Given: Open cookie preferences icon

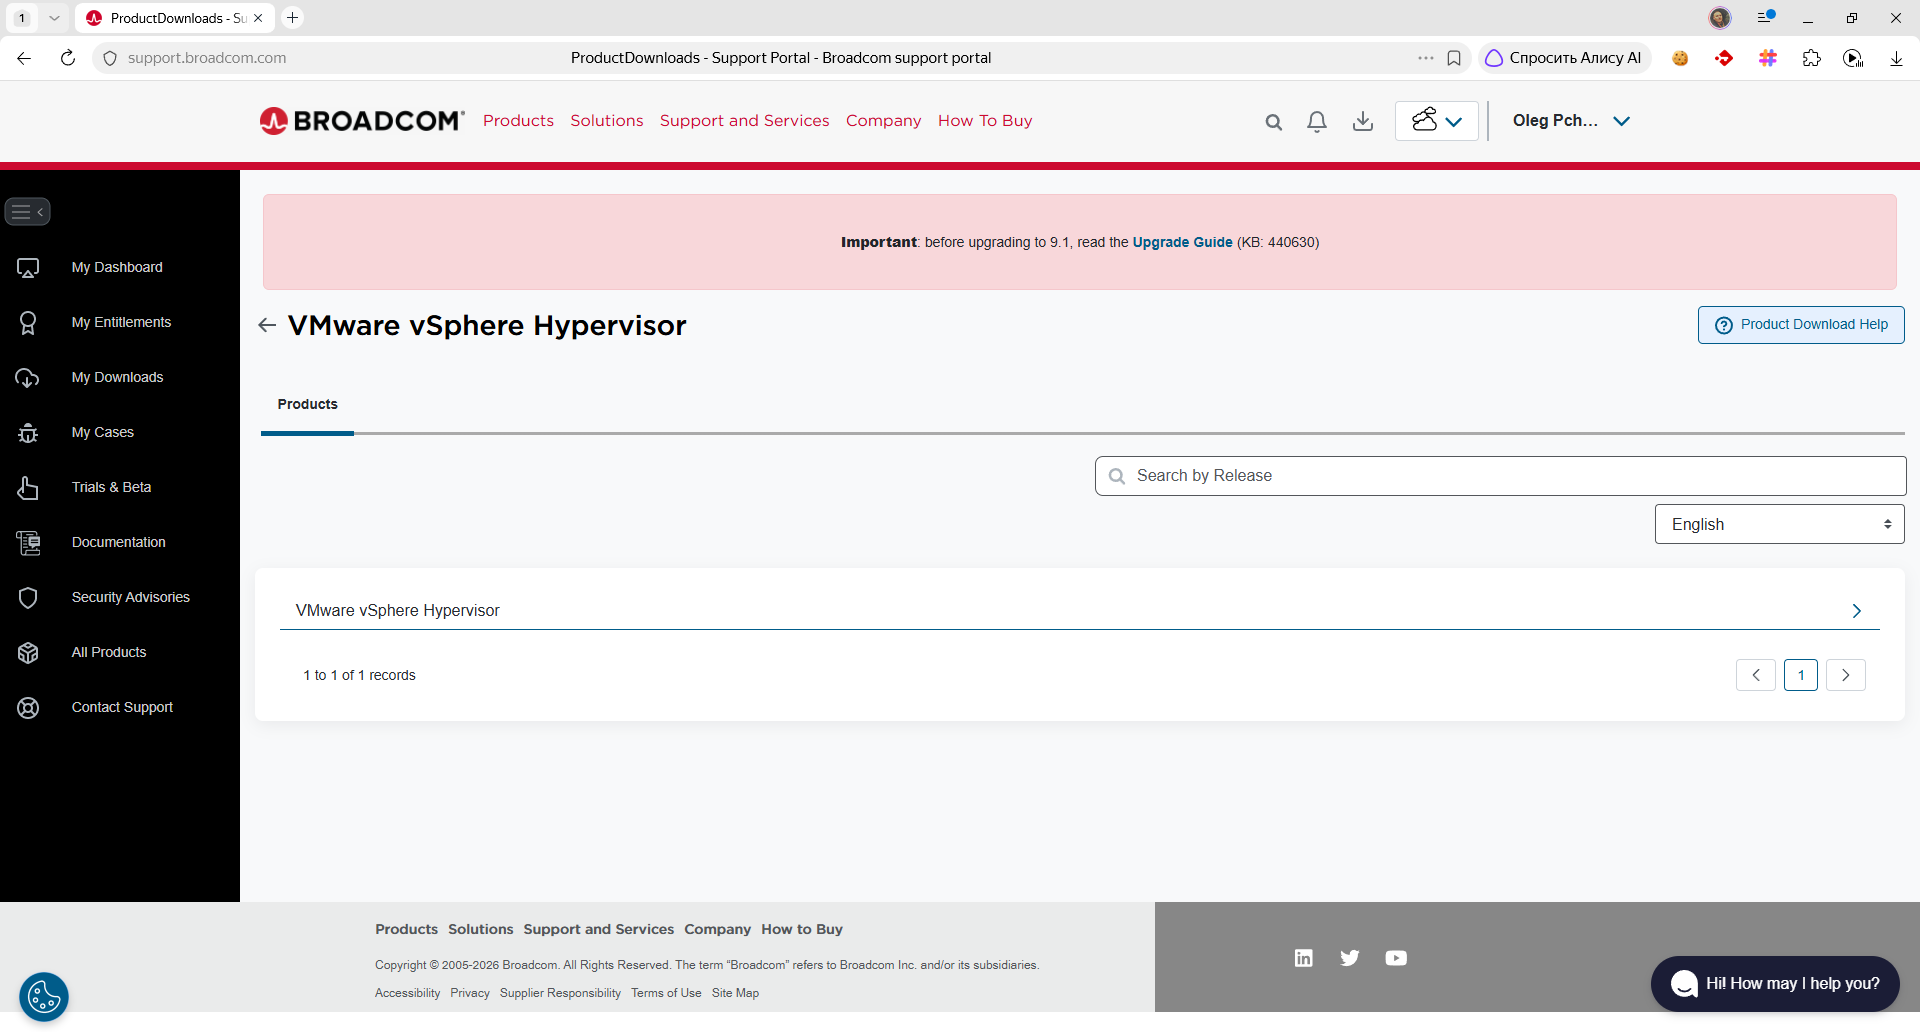Looking at the screenshot, I should (x=44, y=997).
